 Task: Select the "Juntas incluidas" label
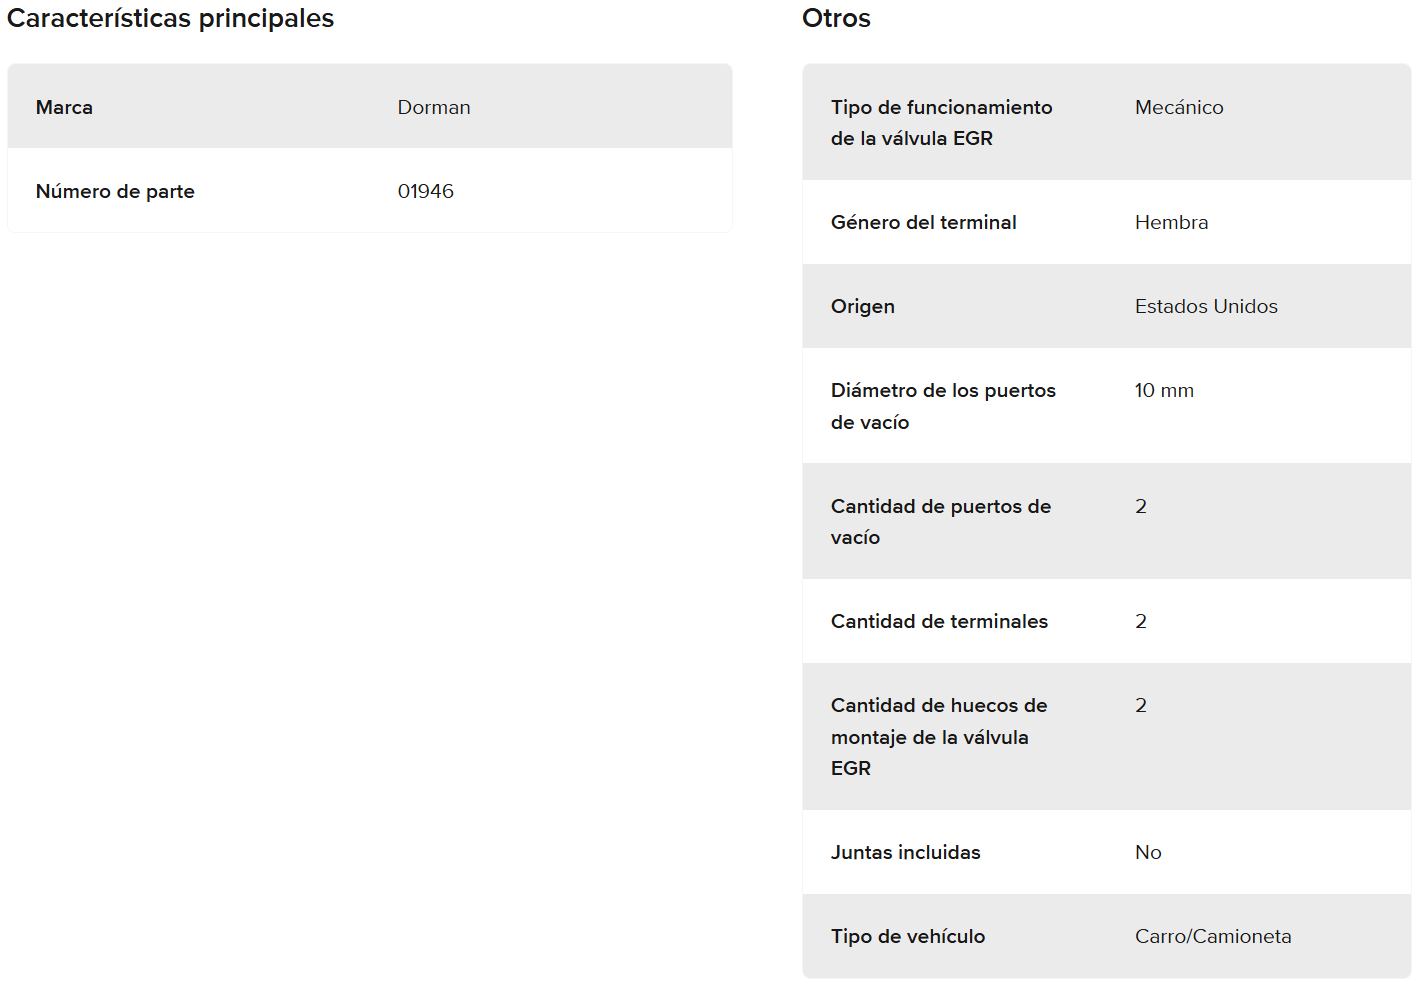click(905, 852)
